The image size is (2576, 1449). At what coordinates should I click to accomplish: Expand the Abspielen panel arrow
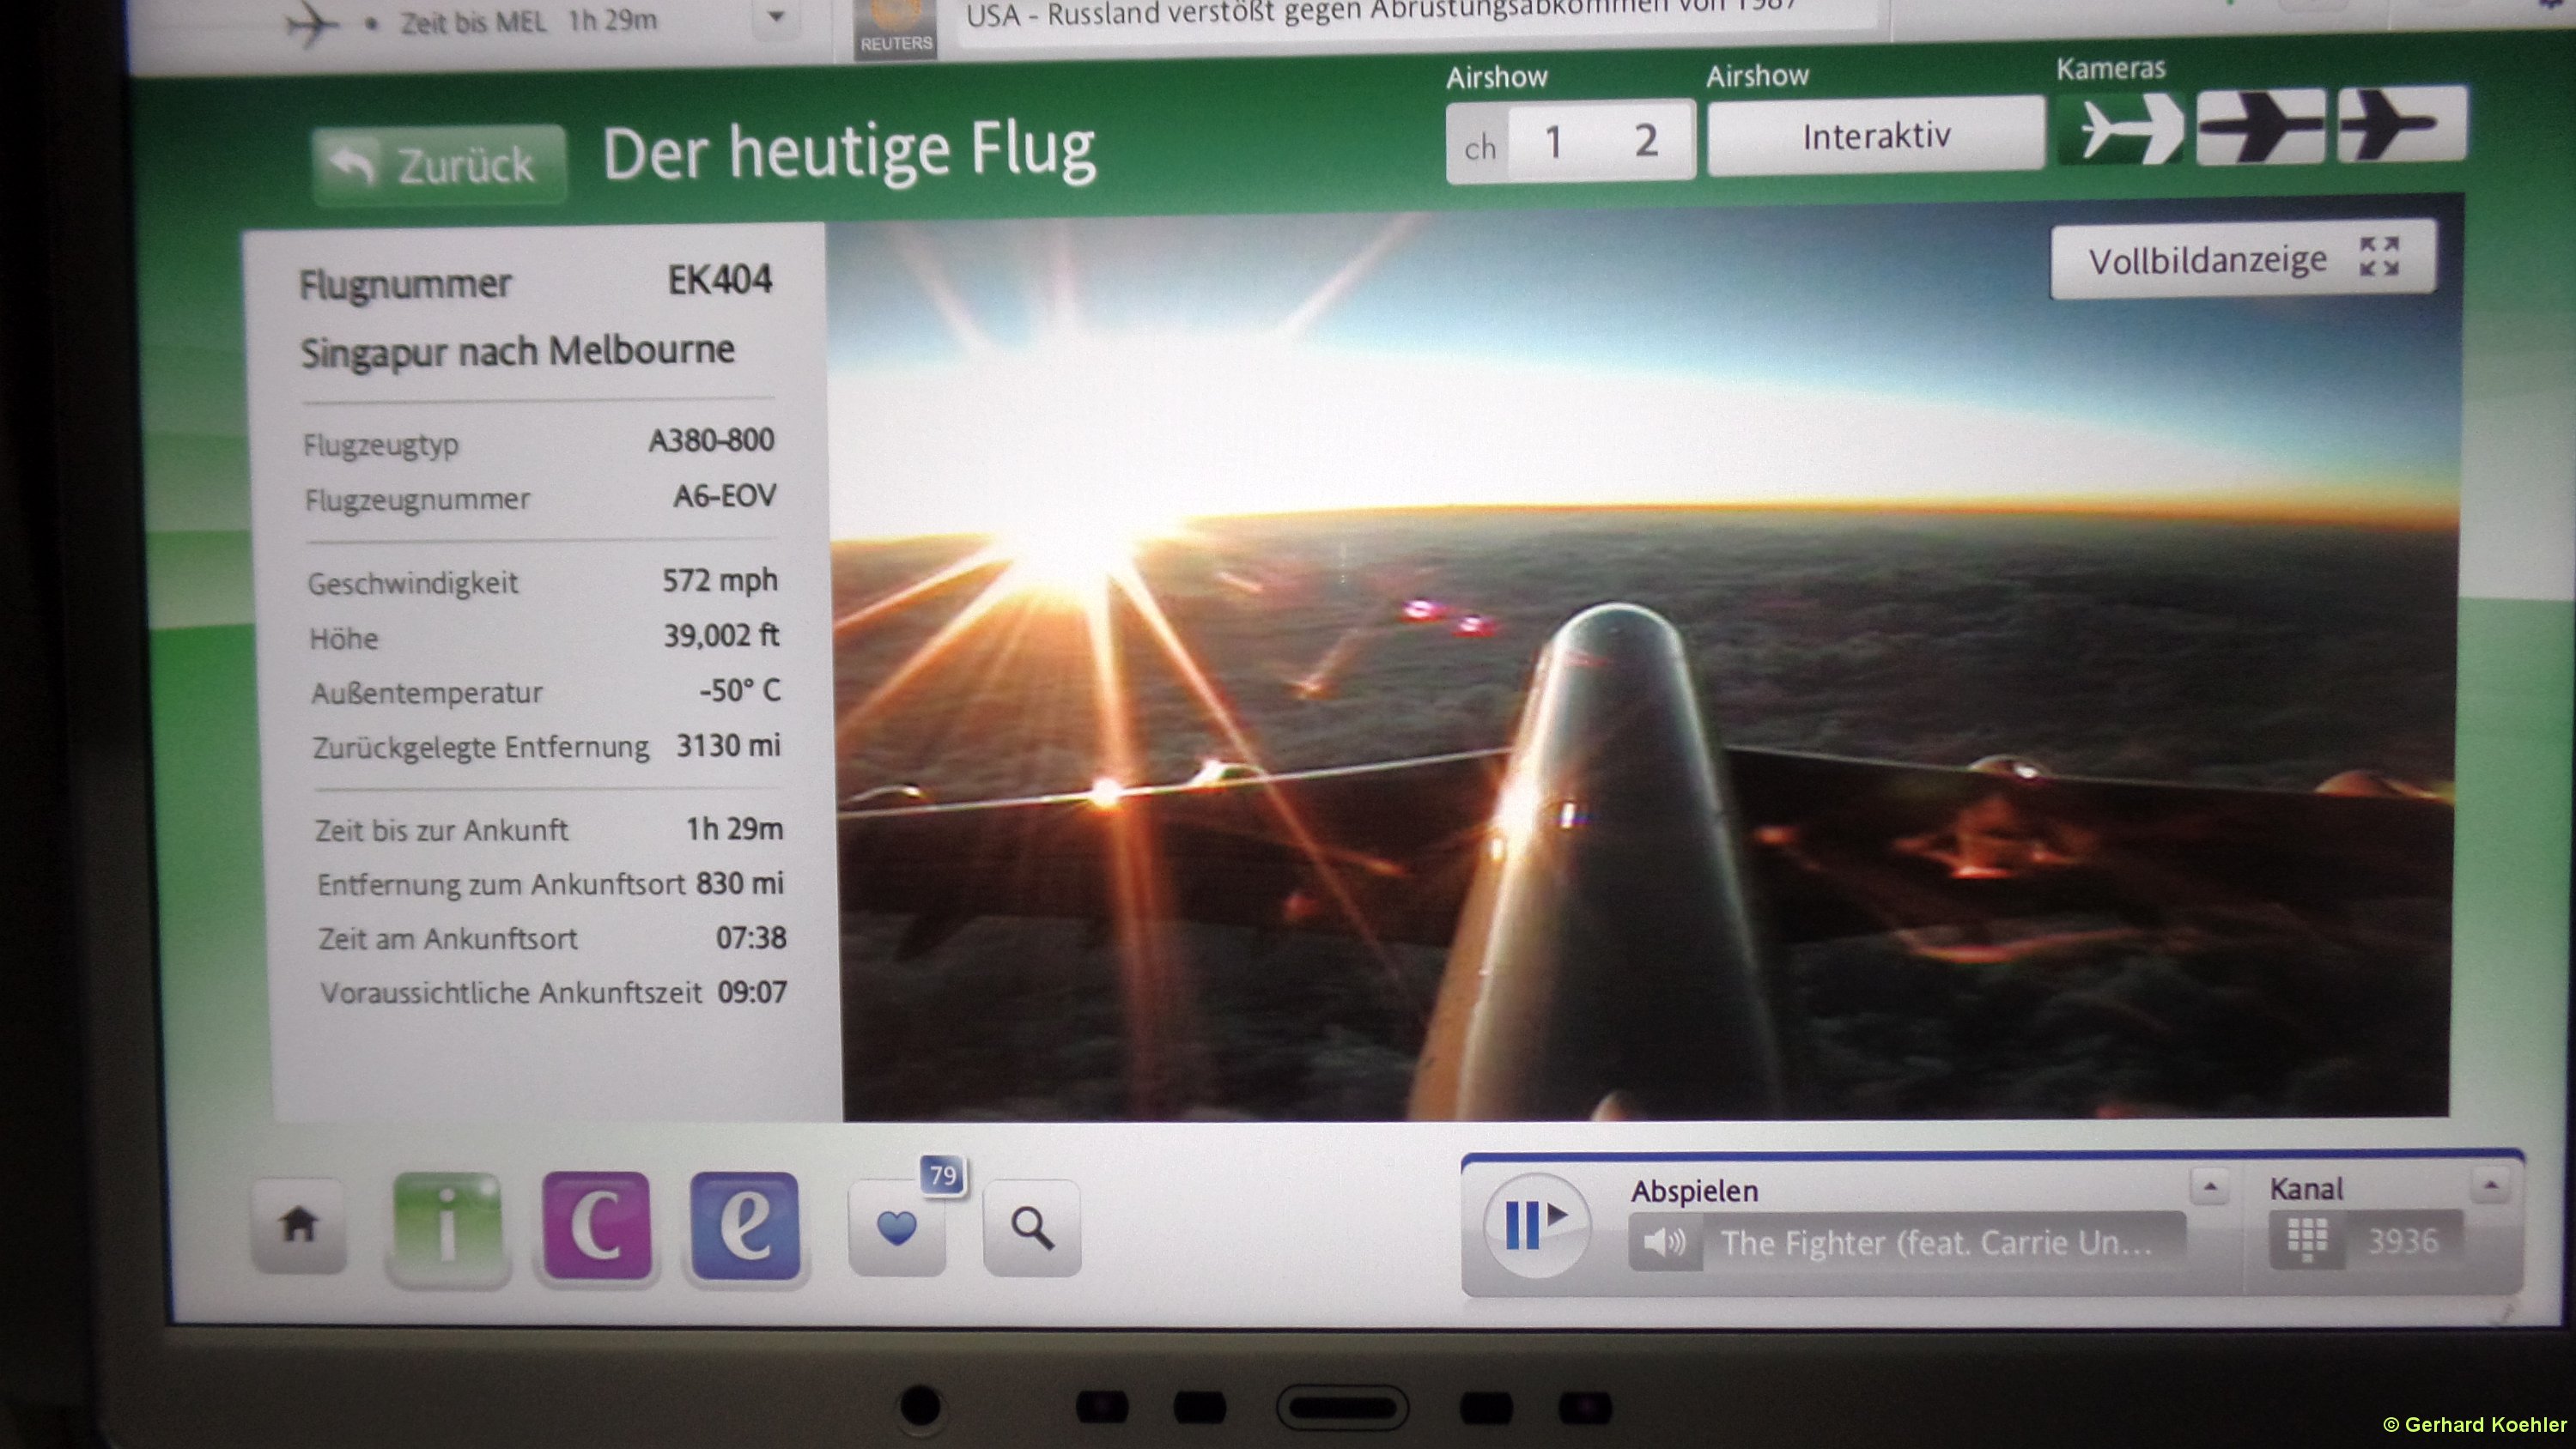click(2209, 1187)
